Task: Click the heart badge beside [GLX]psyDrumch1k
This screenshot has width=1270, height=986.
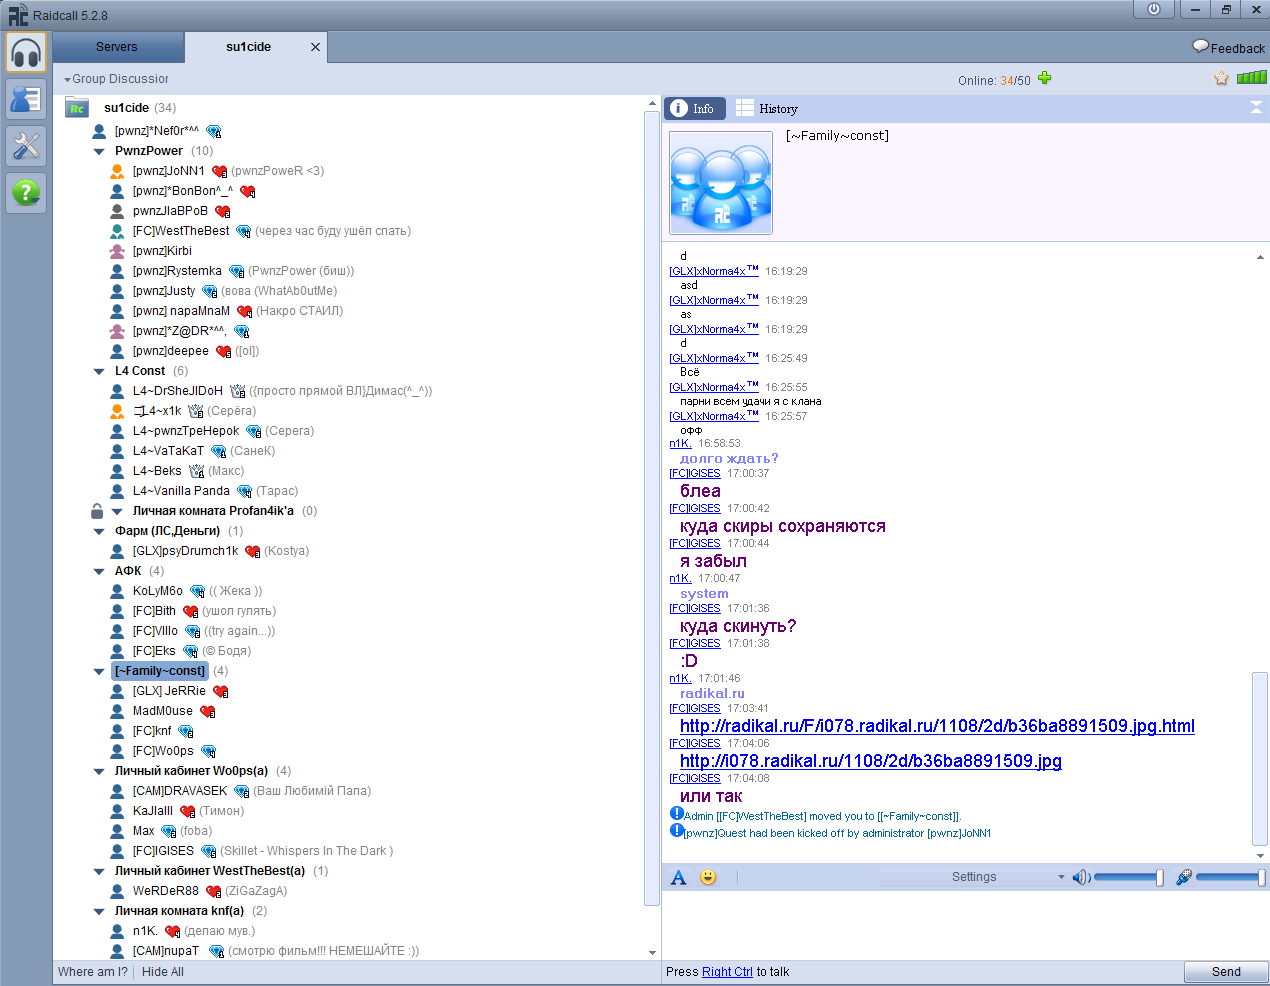Action: click(x=253, y=551)
